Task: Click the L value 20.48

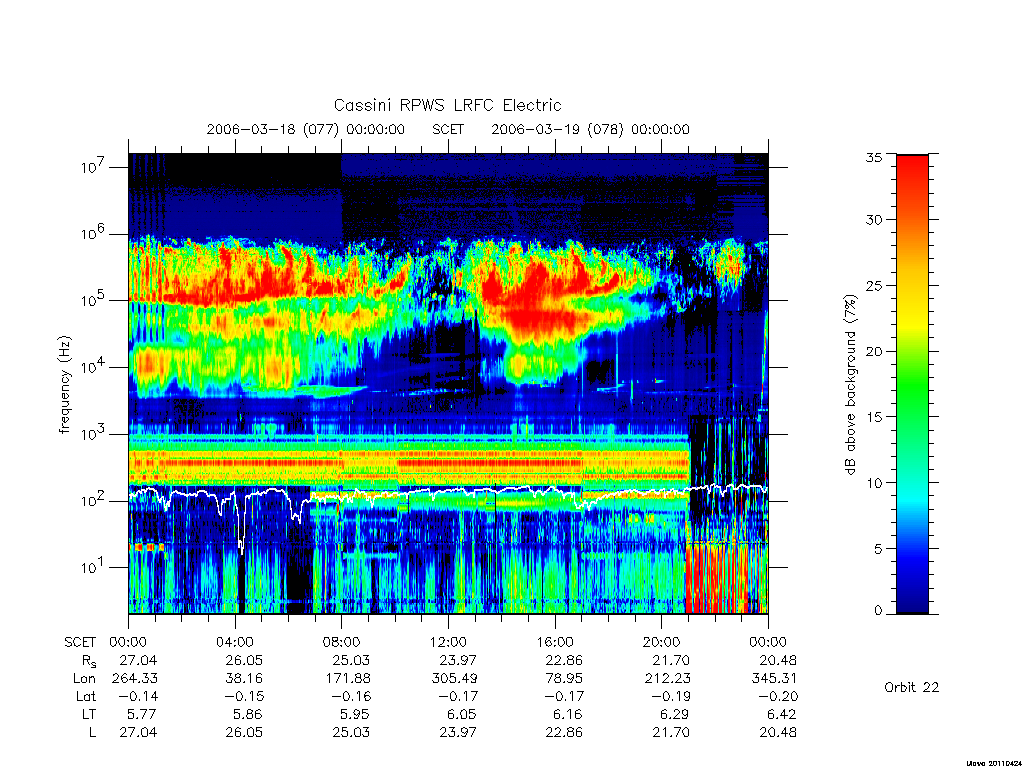Action: pyautogui.click(x=778, y=733)
